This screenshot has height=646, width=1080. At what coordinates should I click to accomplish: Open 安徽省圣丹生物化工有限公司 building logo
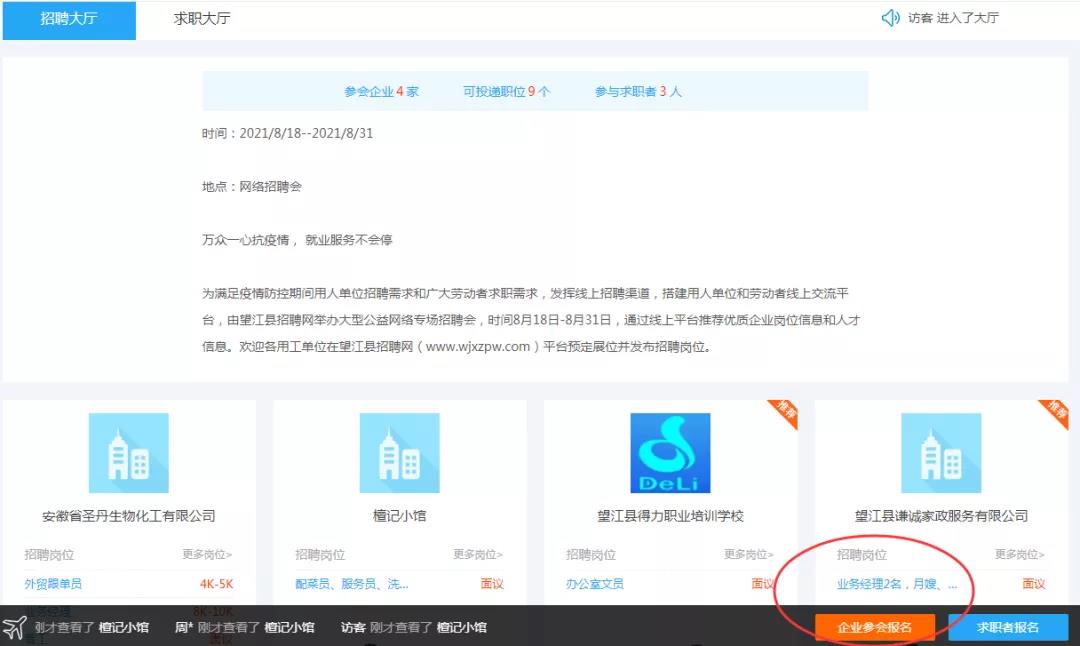129,452
